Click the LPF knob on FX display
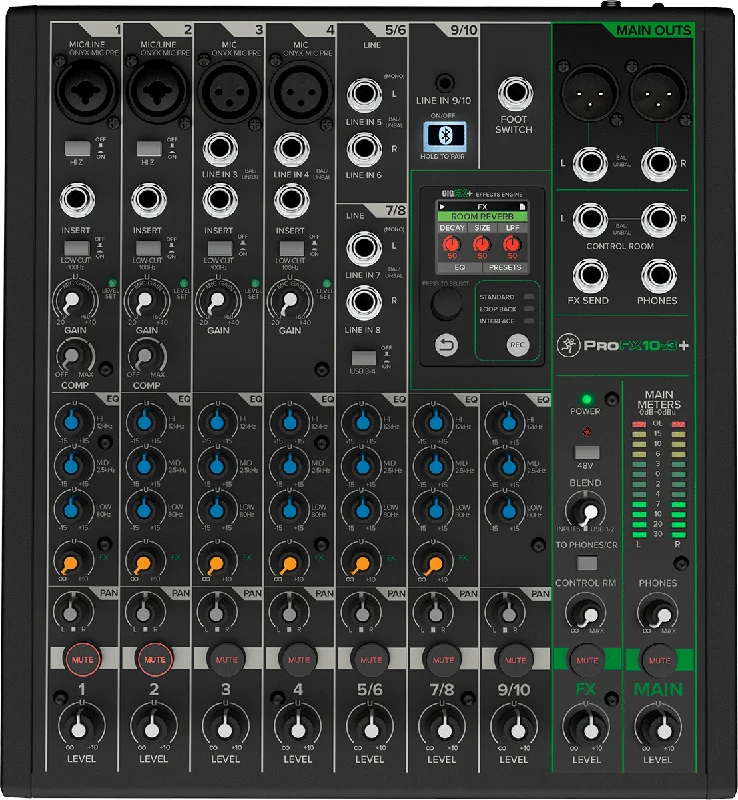738x800 pixels. (512, 244)
